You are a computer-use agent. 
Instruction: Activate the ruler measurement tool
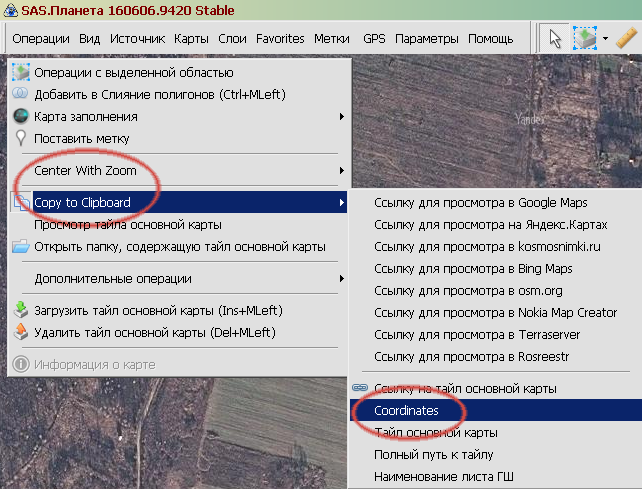[x=626, y=39]
